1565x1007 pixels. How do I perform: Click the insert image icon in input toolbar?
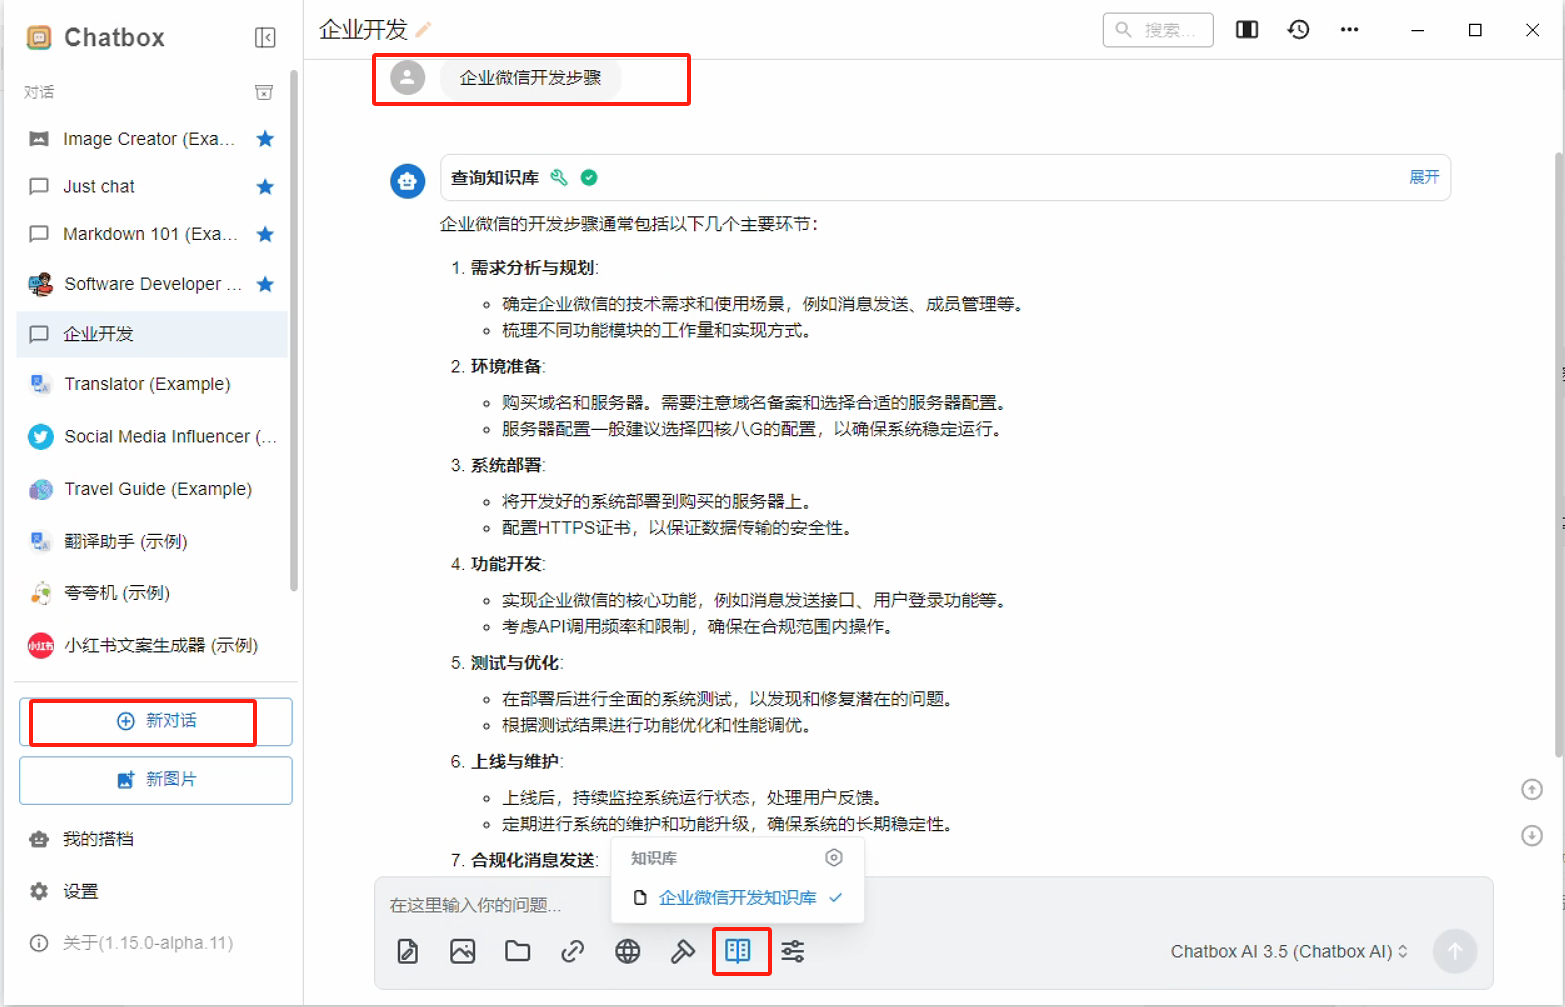463,951
